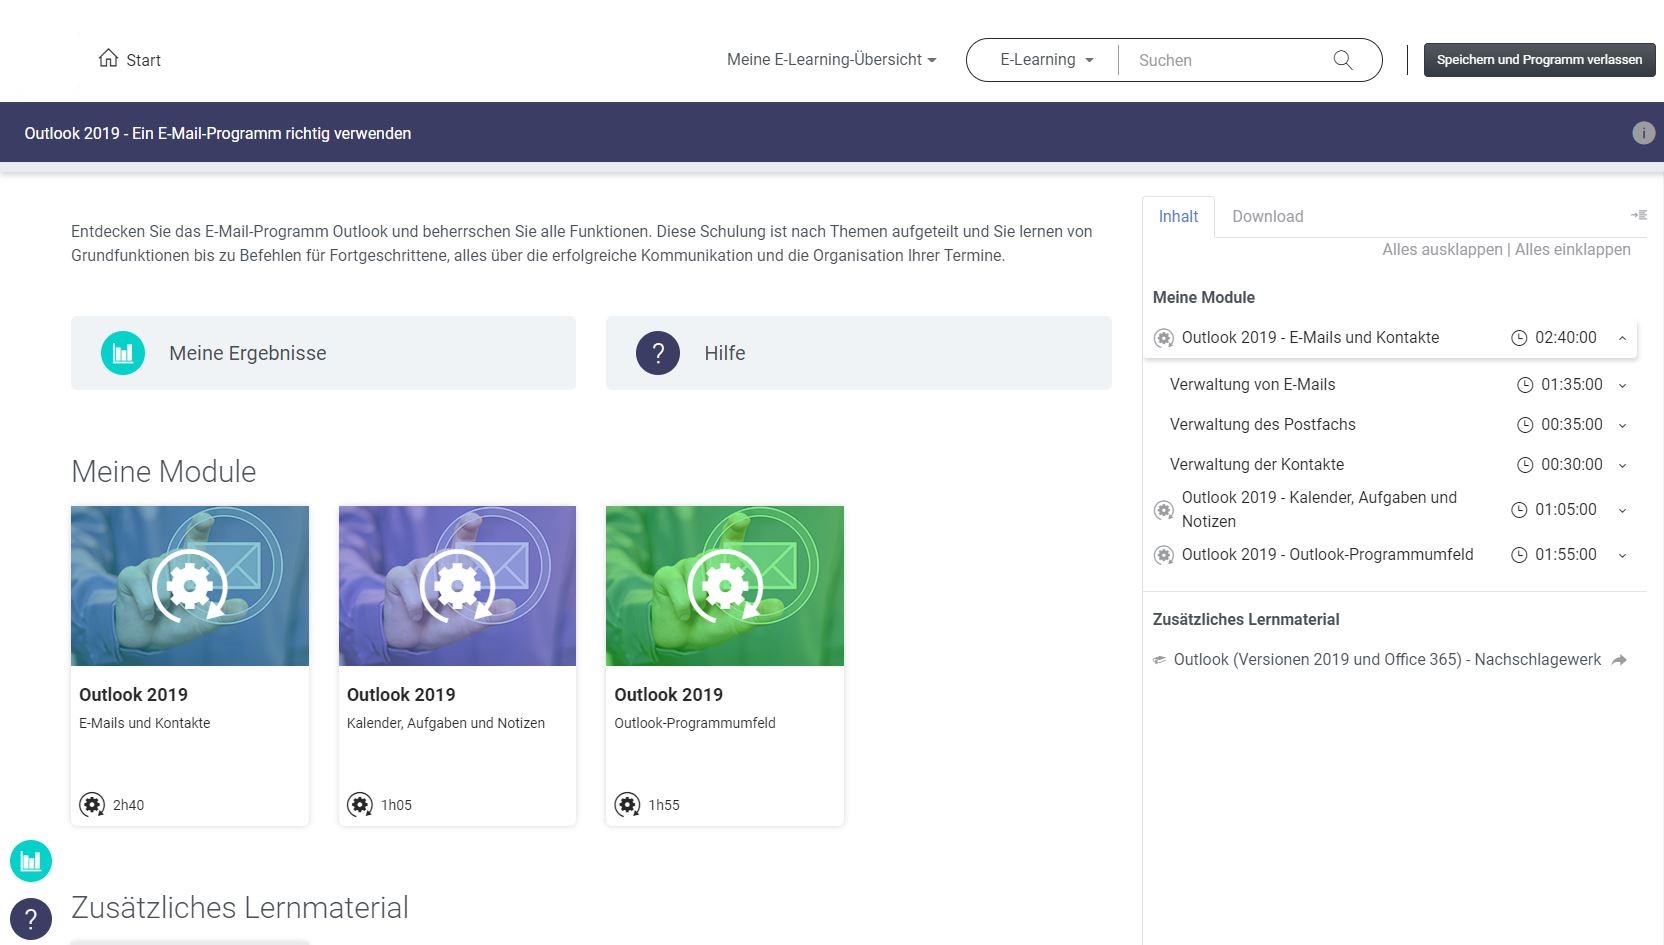Click the search magnifier icon

click(1343, 60)
